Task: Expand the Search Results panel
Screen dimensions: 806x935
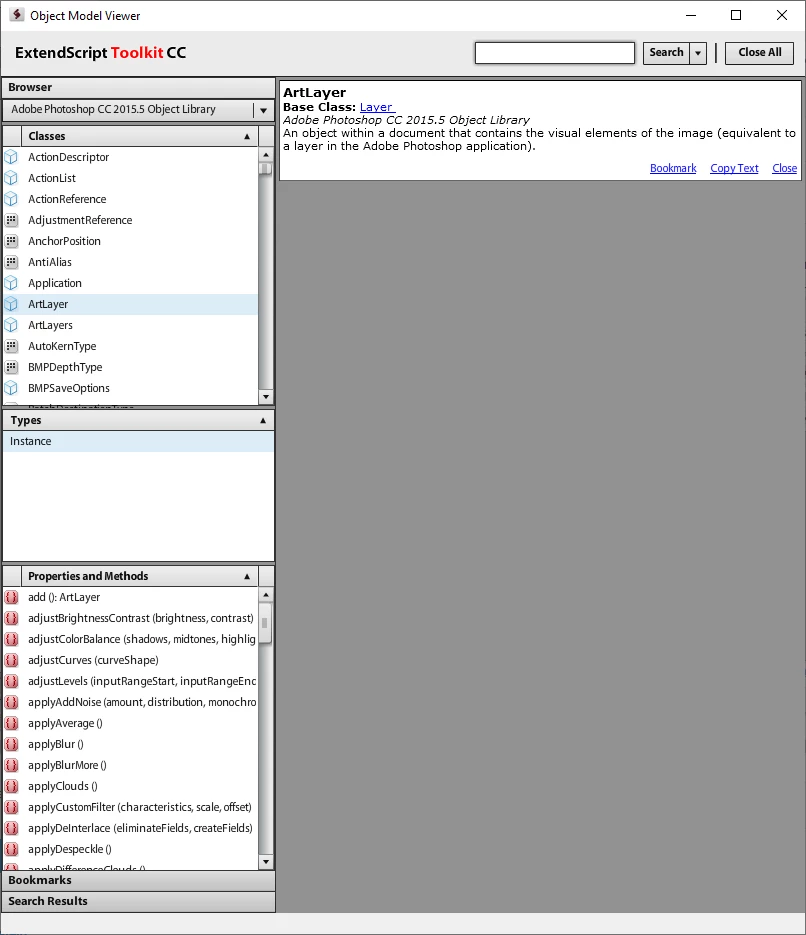Action: [x=138, y=901]
